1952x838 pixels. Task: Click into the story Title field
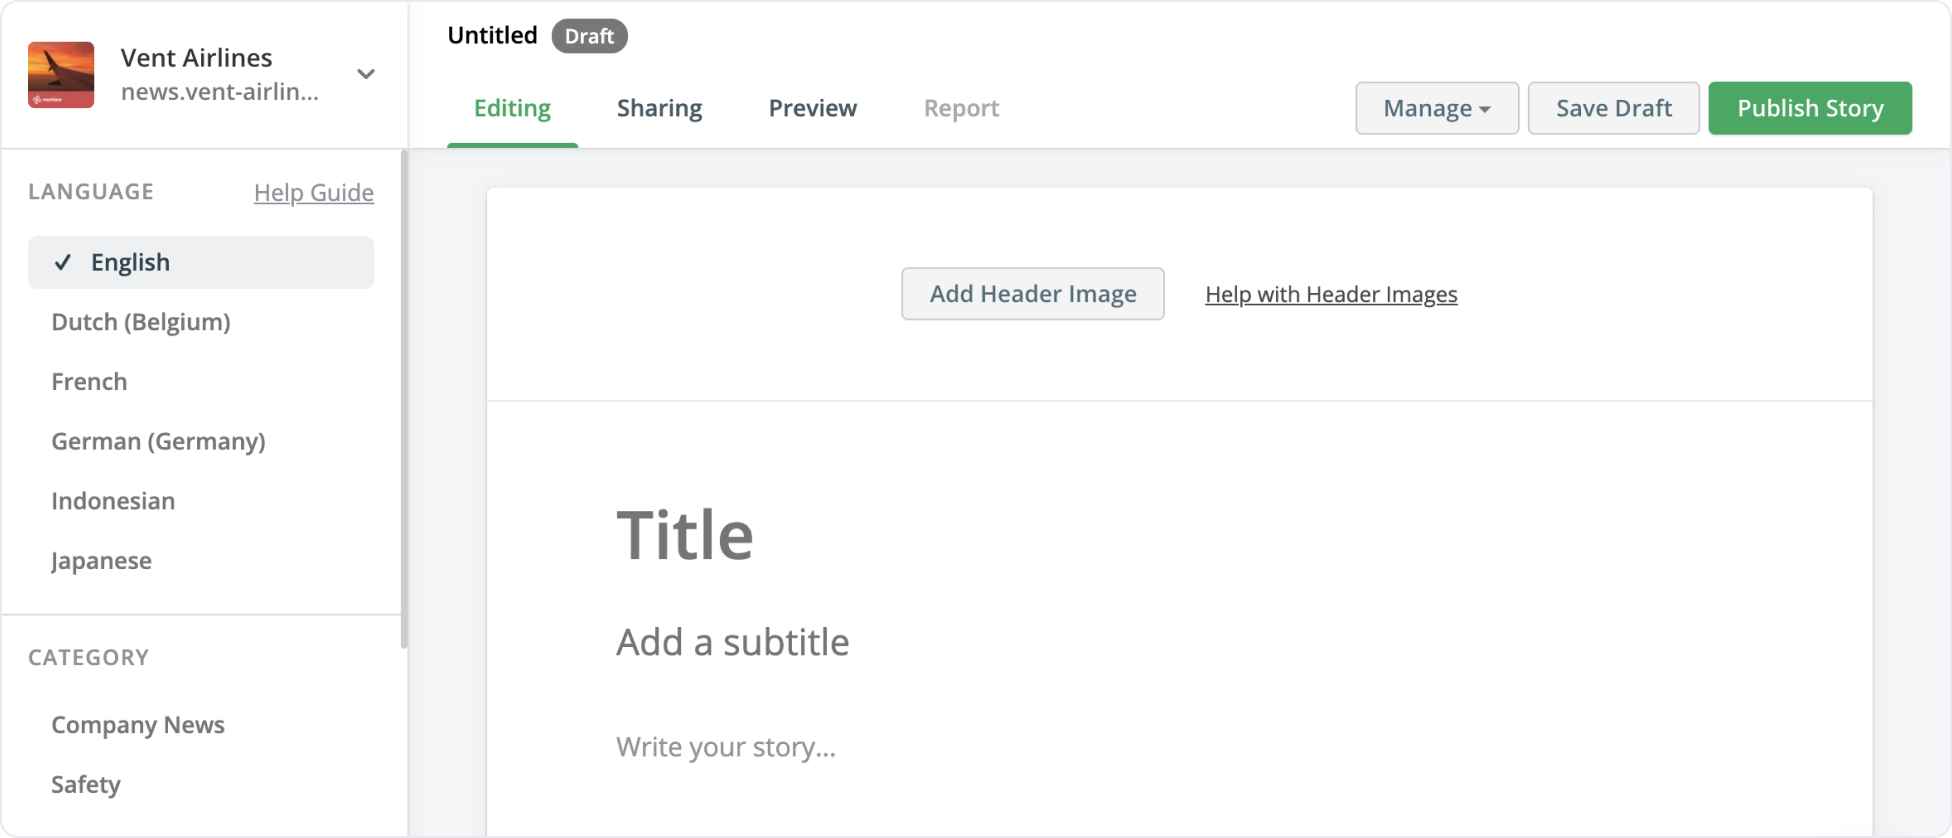click(684, 535)
